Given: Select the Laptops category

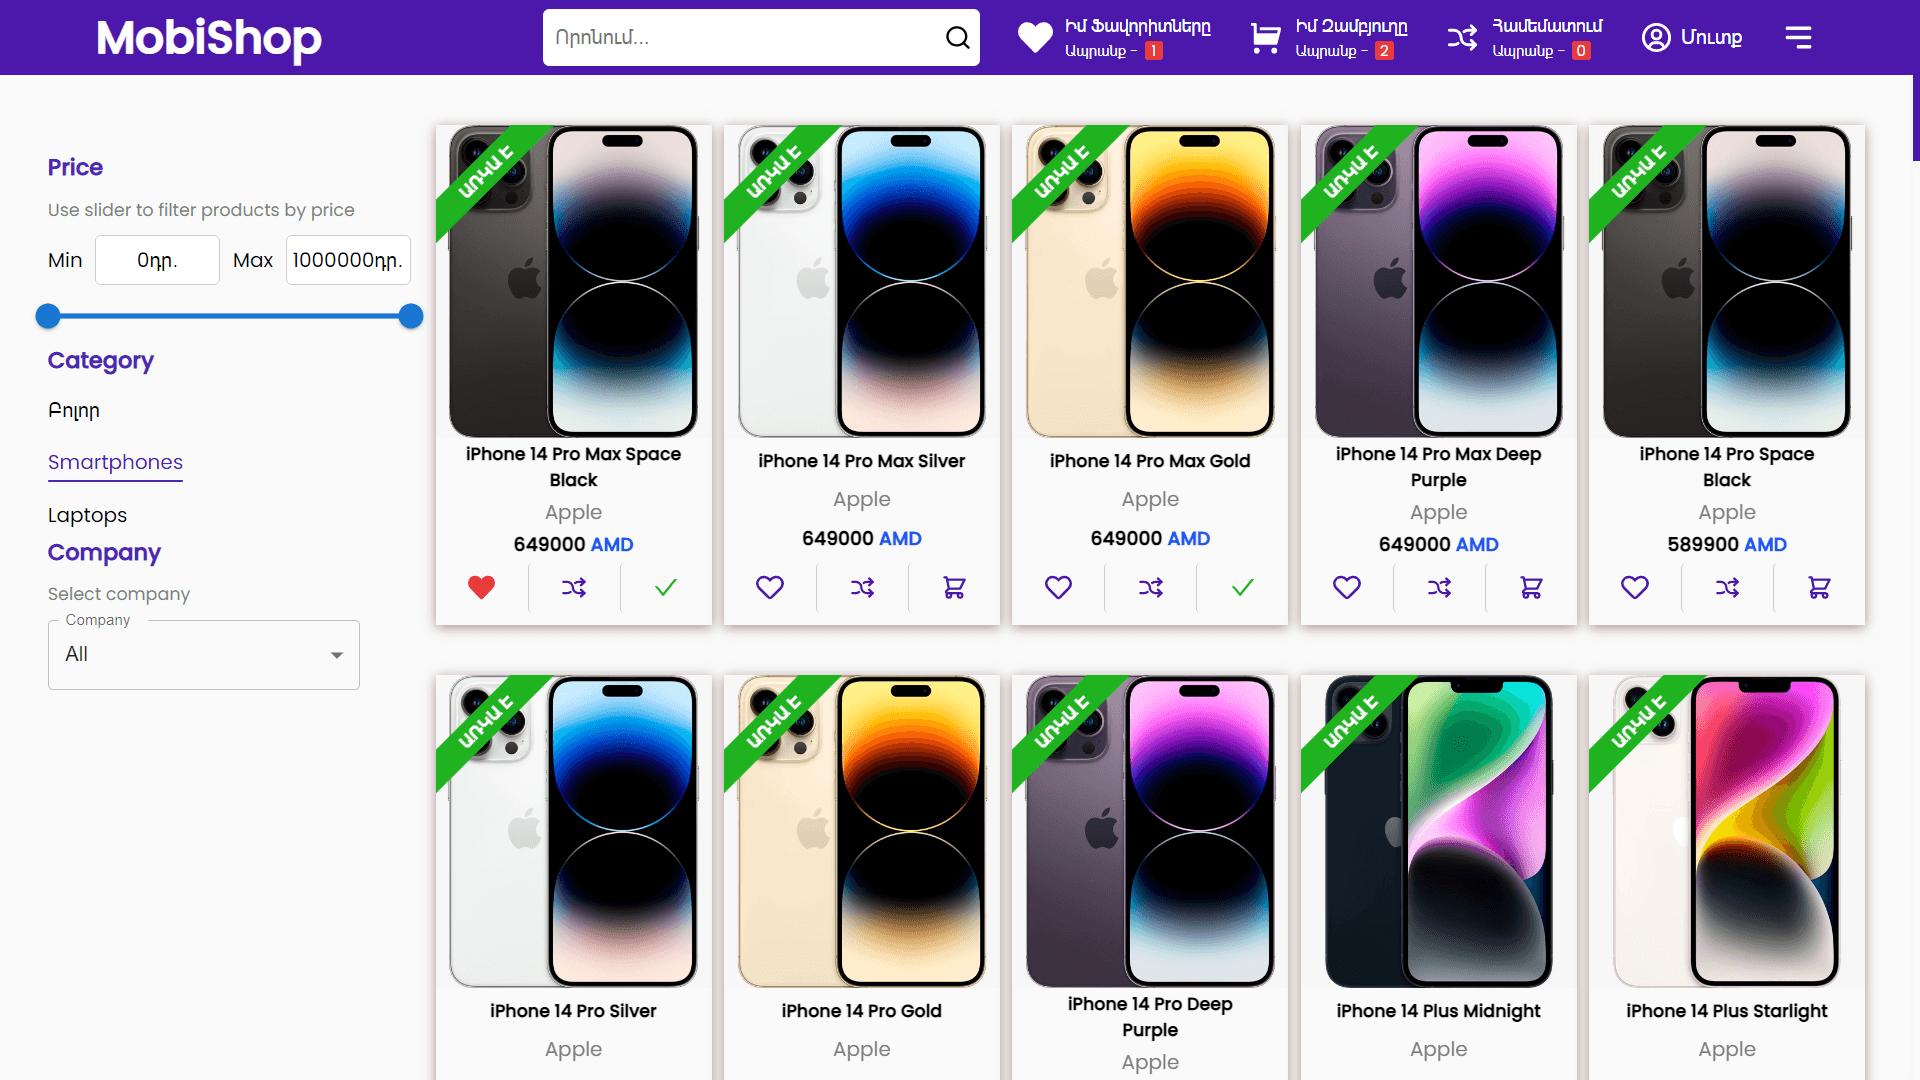Looking at the screenshot, I should coord(87,515).
